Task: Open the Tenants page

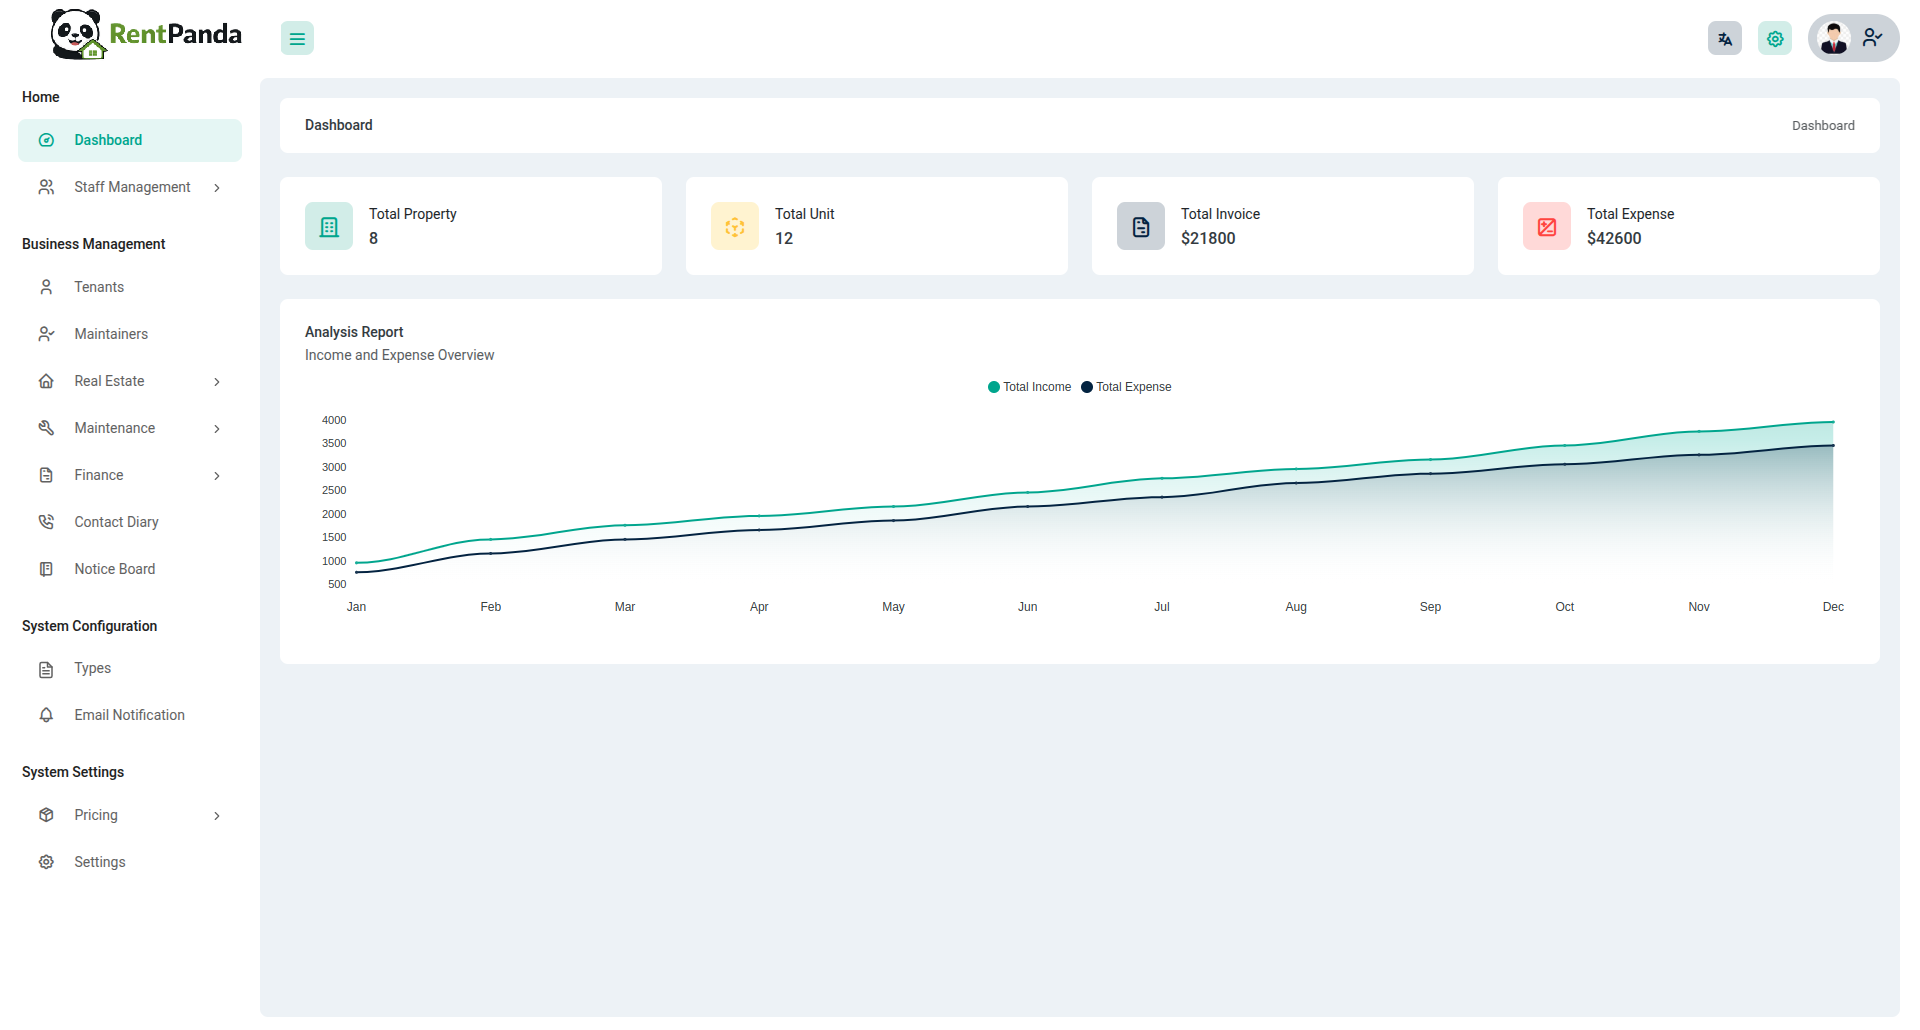Action: pyautogui.click(x=99, y=287)
